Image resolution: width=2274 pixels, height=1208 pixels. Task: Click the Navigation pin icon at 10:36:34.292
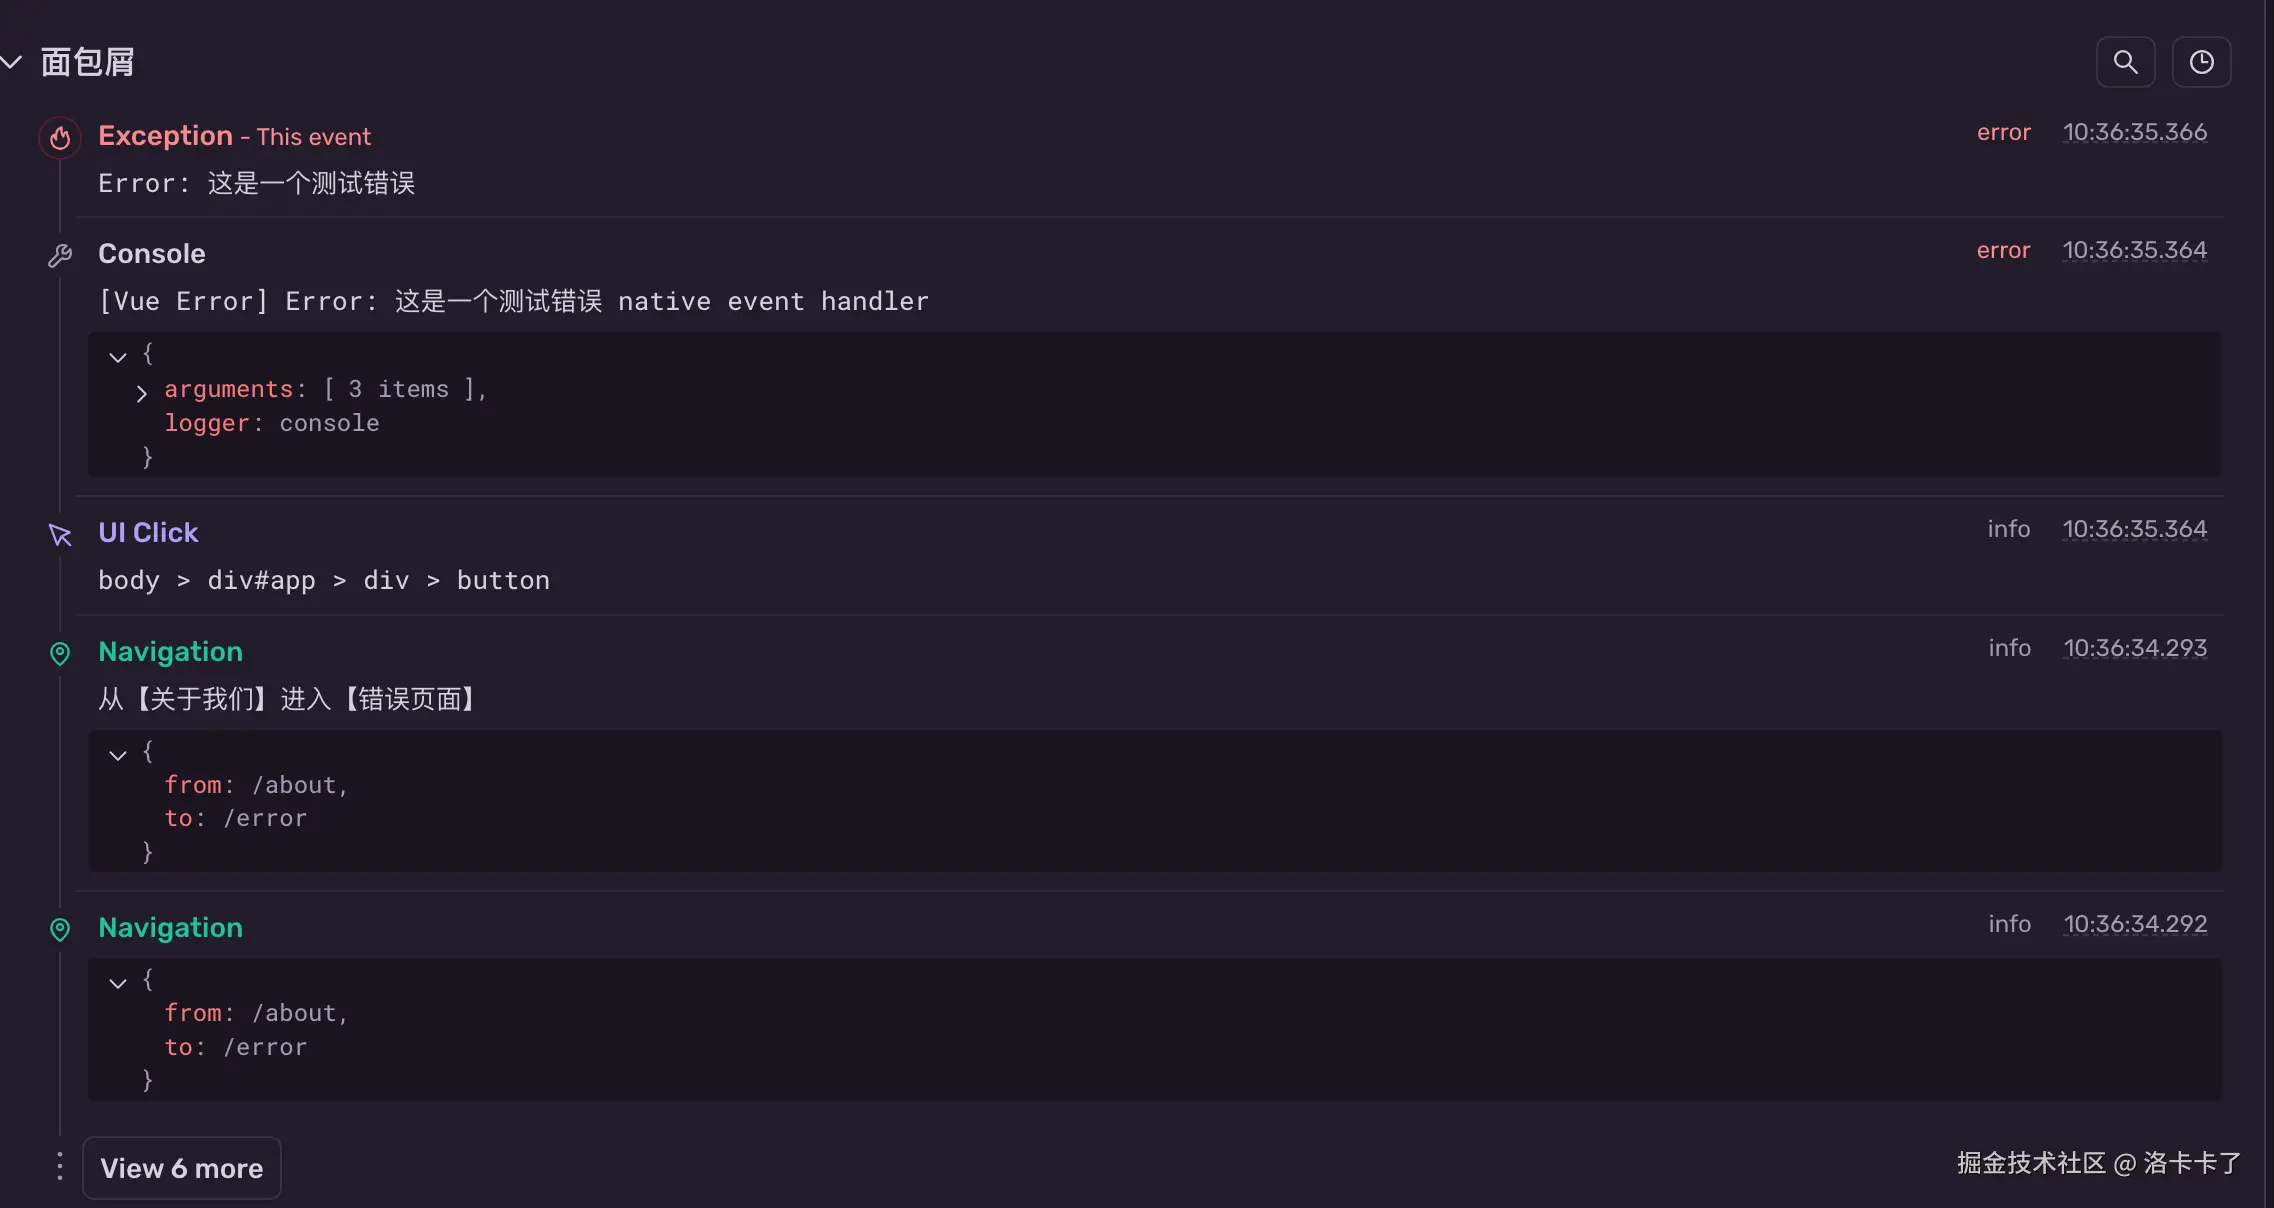point(60,930)
